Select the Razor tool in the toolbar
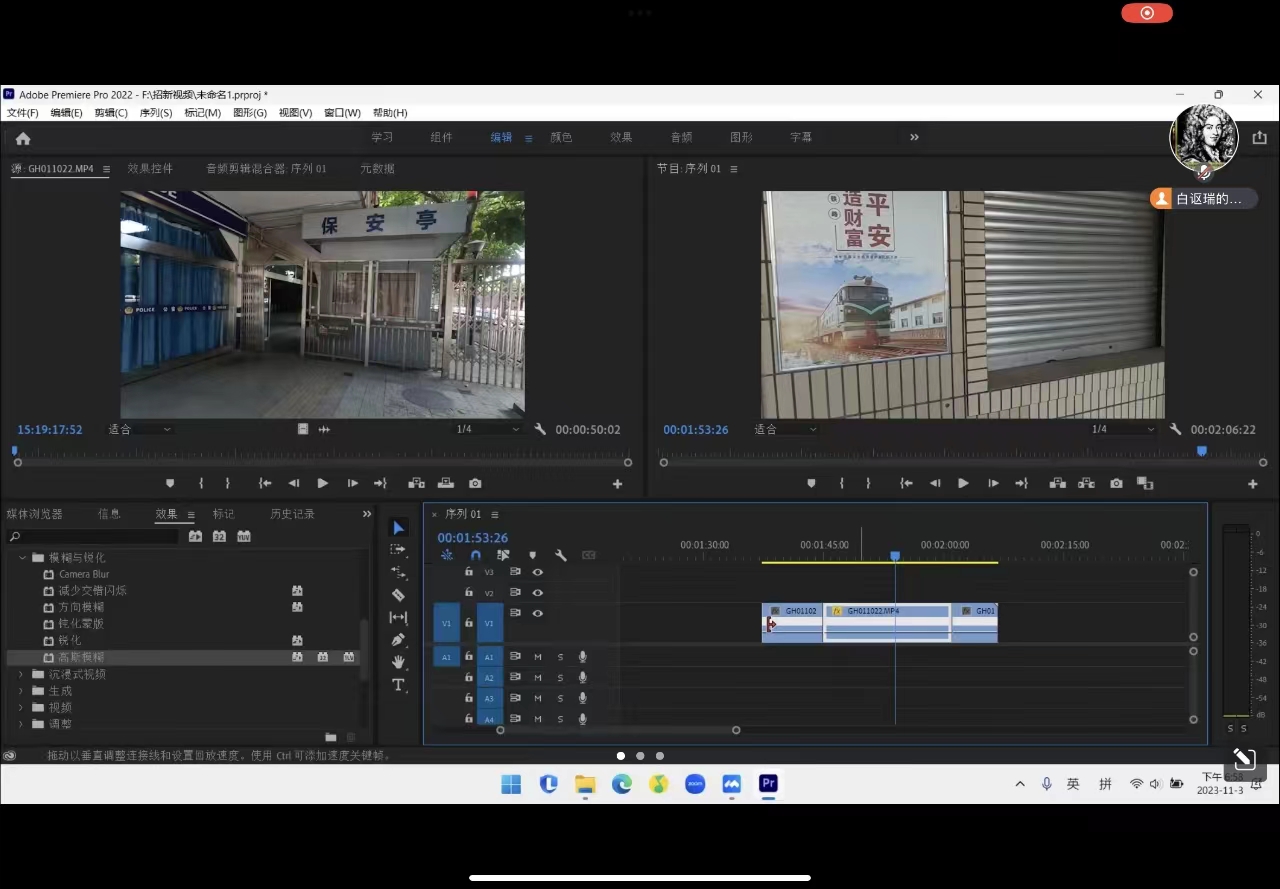The image size is (1280, 889). [x=399, y=595]
